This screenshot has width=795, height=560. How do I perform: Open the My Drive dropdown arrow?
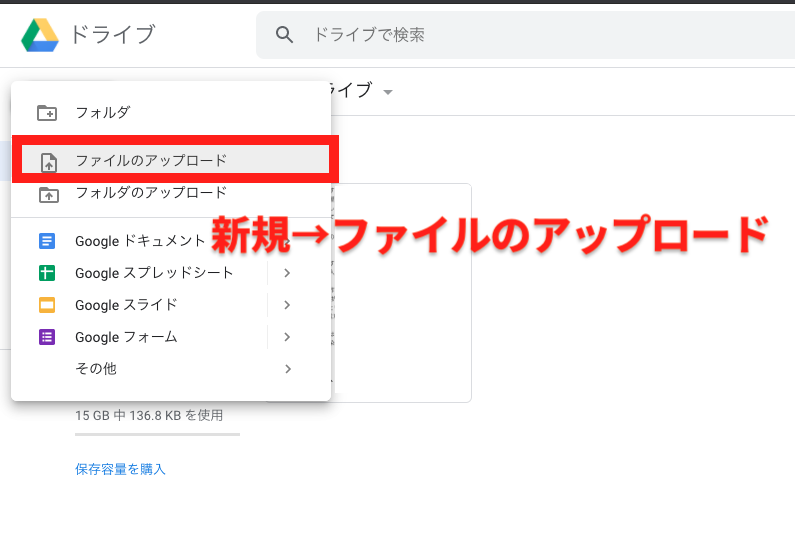point(388,92)
